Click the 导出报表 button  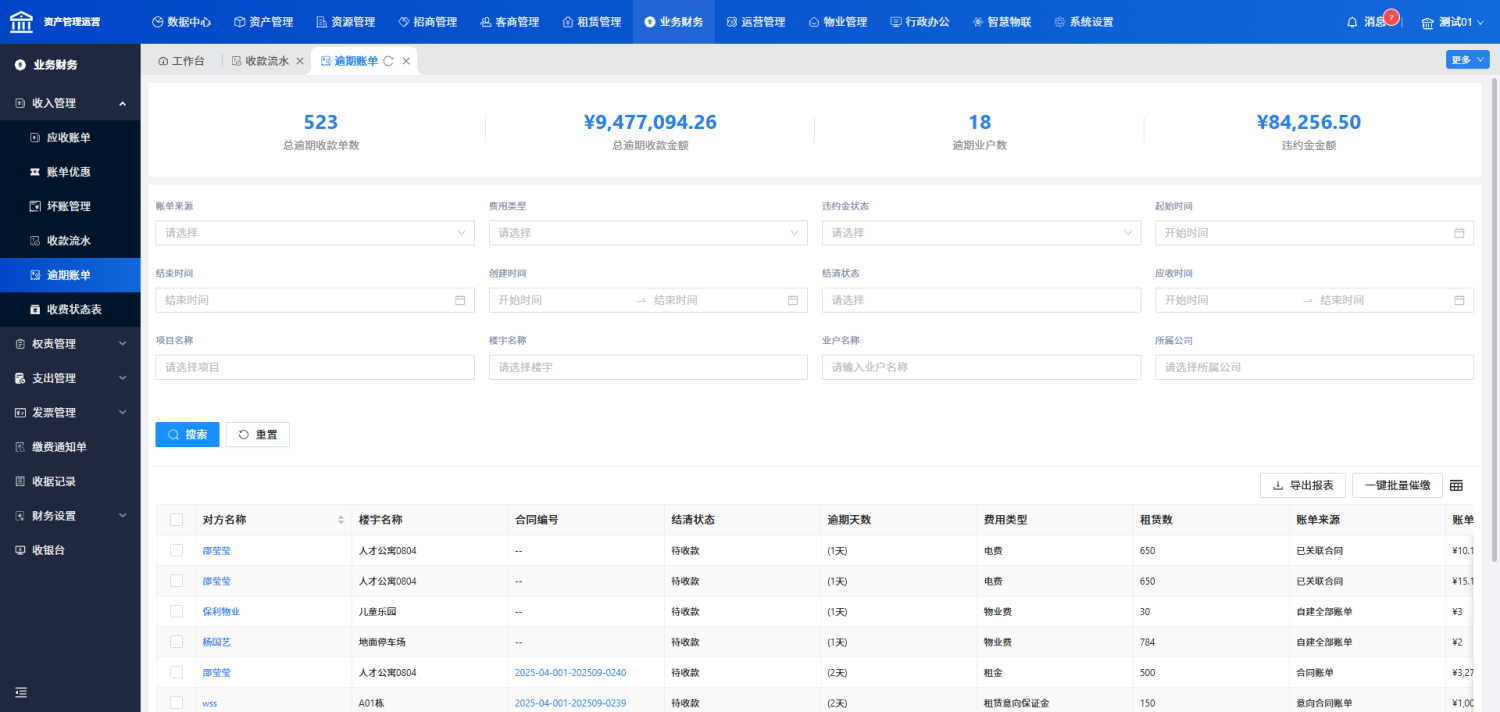pos(1303,485)
